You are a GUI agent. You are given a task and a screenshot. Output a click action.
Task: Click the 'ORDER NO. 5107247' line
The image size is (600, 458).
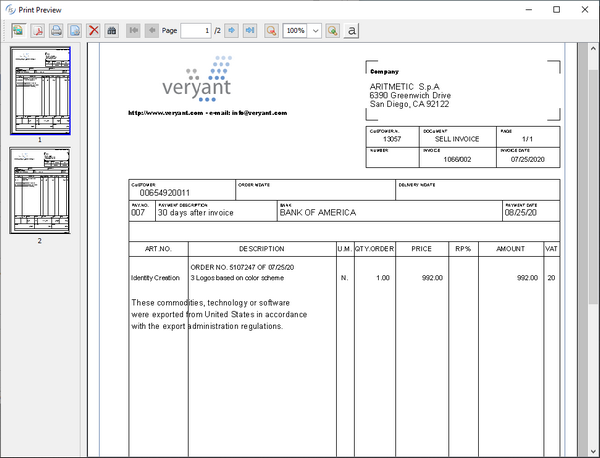tap(242, 267)
